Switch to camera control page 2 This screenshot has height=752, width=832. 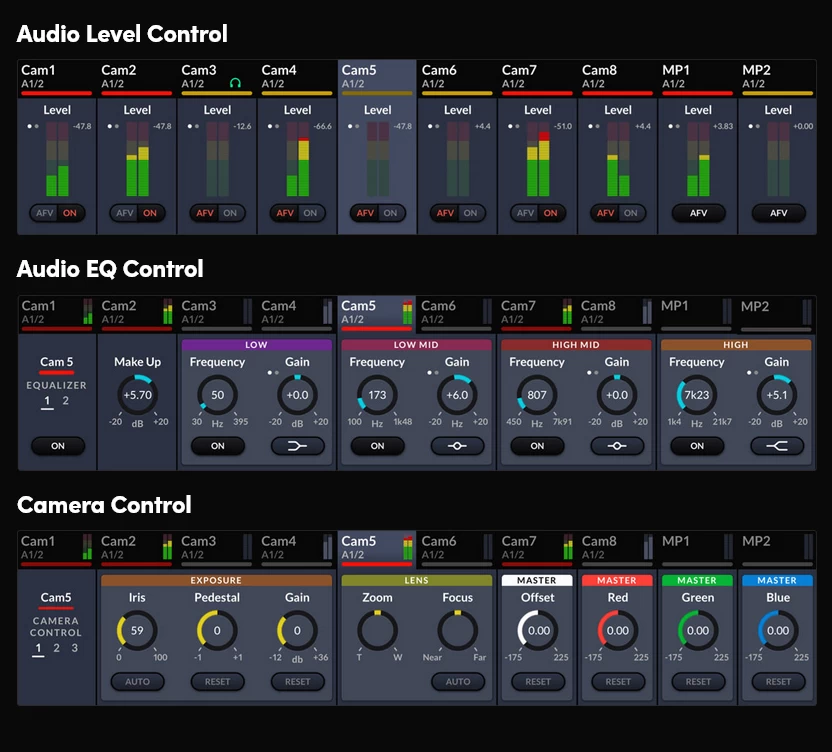click(x=57, y=648)
